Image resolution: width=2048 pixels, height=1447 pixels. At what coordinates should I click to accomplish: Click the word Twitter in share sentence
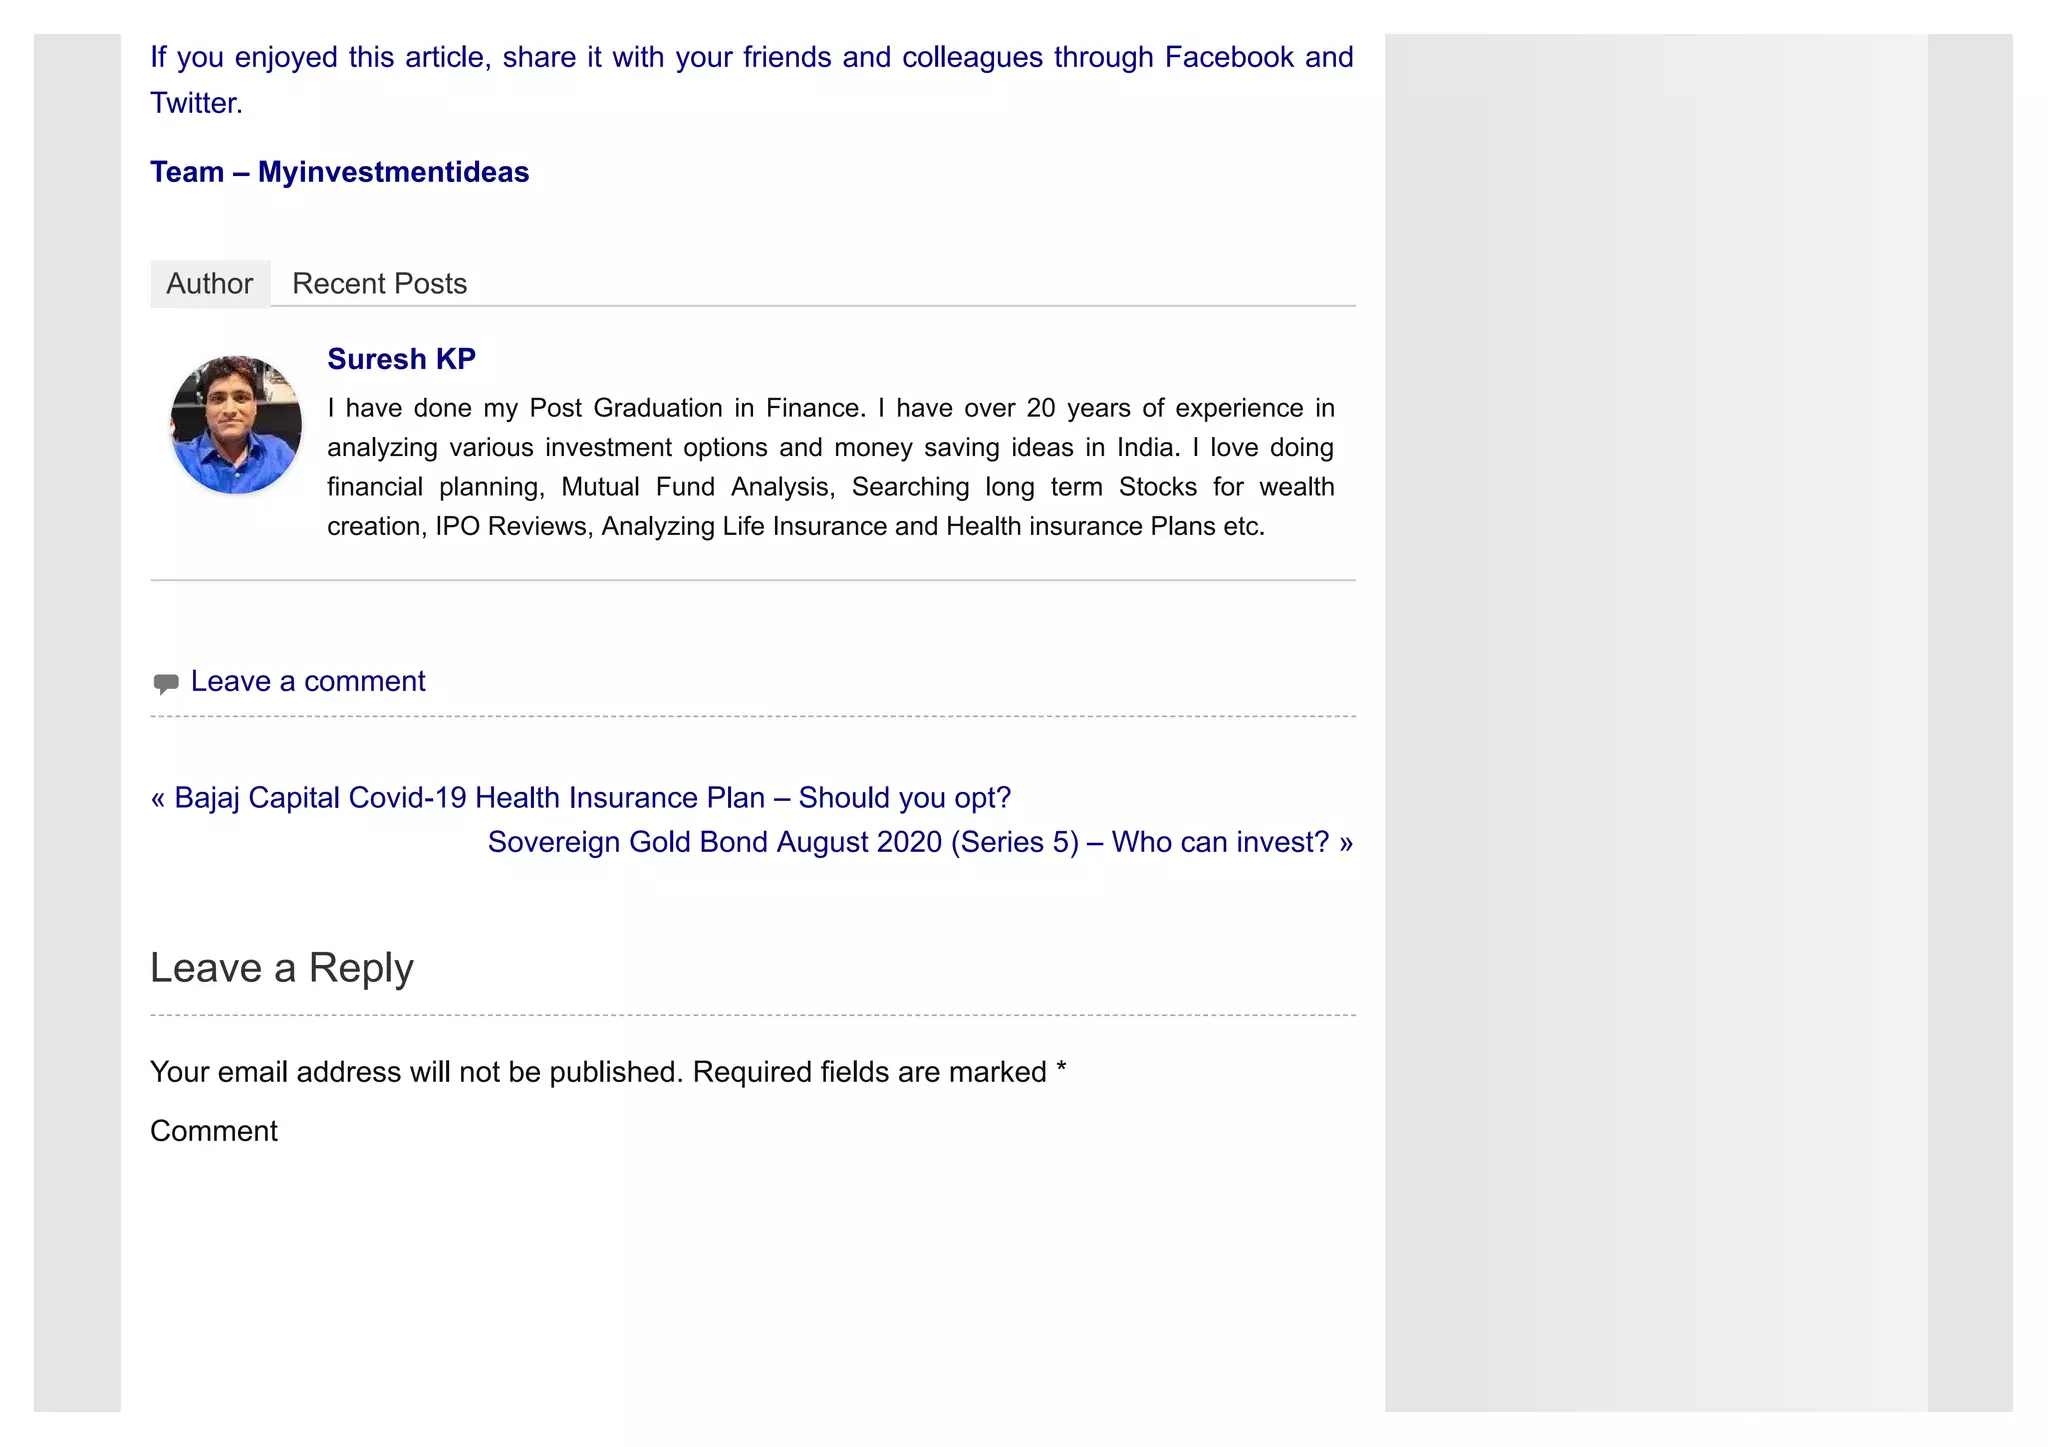pyautogui.click(x=195, y=103)
